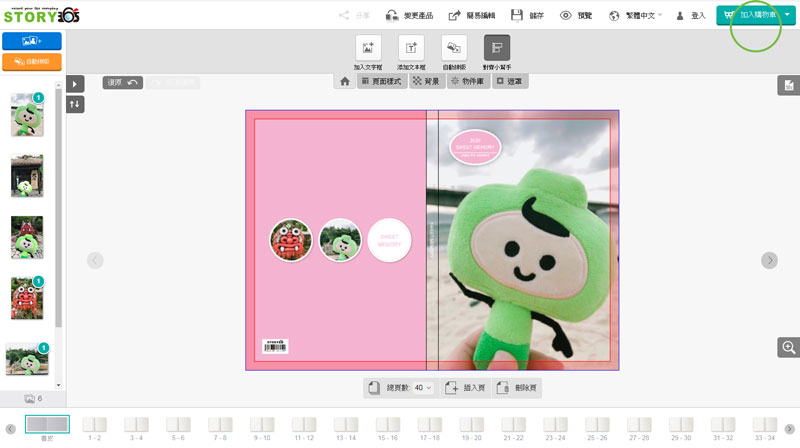Expand the 加入購物車 dropdown arrow
Screen dimensions: 800x448
pos(787,16)
